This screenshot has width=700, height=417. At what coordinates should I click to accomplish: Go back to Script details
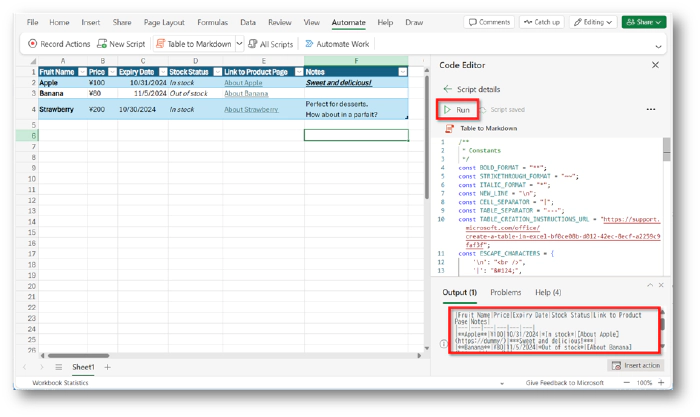pos(447,89)
